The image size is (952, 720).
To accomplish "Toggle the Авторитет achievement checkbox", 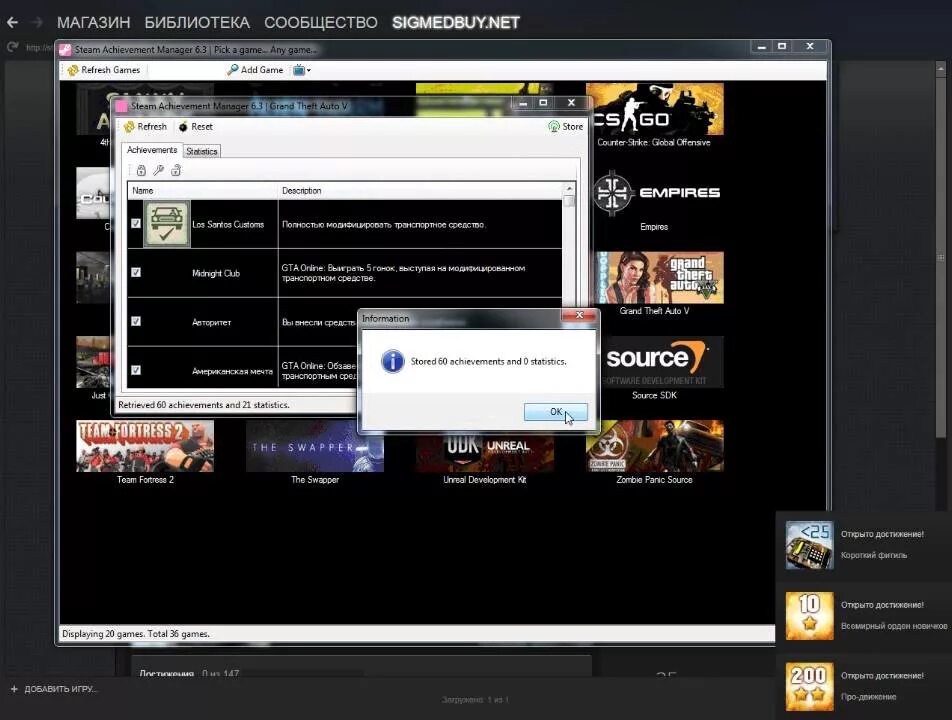I will point(136,321).
